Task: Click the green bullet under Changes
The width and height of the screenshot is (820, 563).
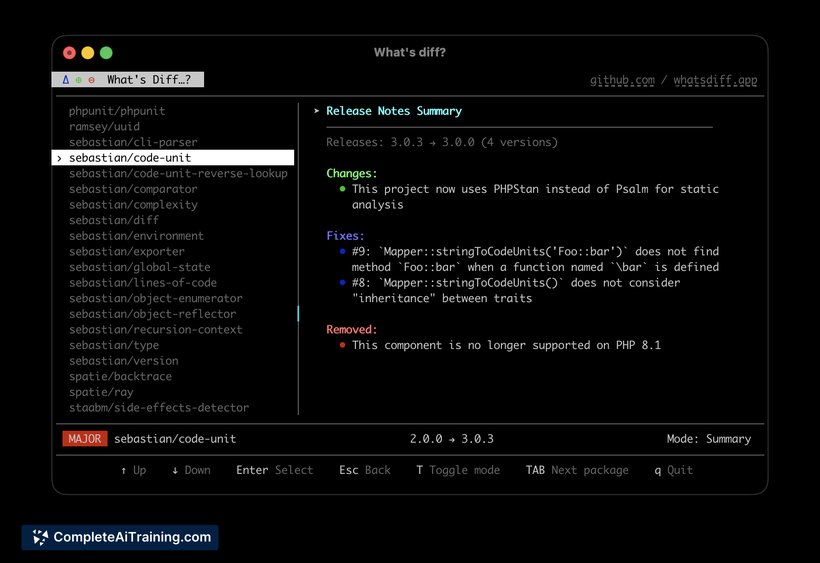Action: coord(342,189)
